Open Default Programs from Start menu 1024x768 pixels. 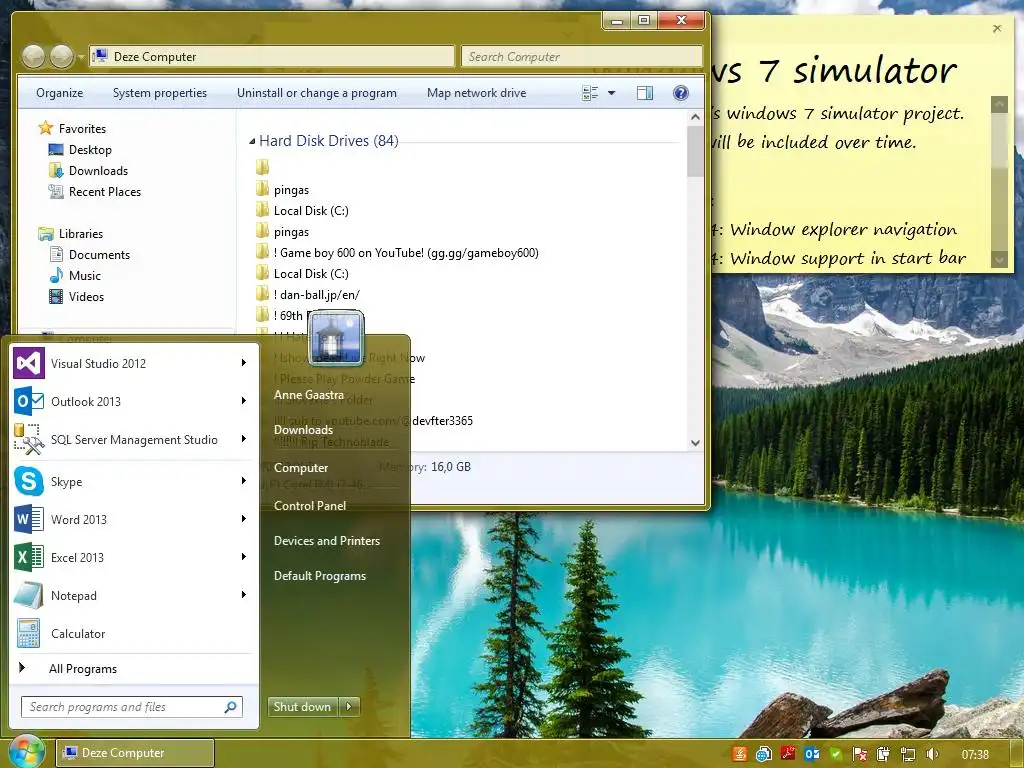point(319,576)
